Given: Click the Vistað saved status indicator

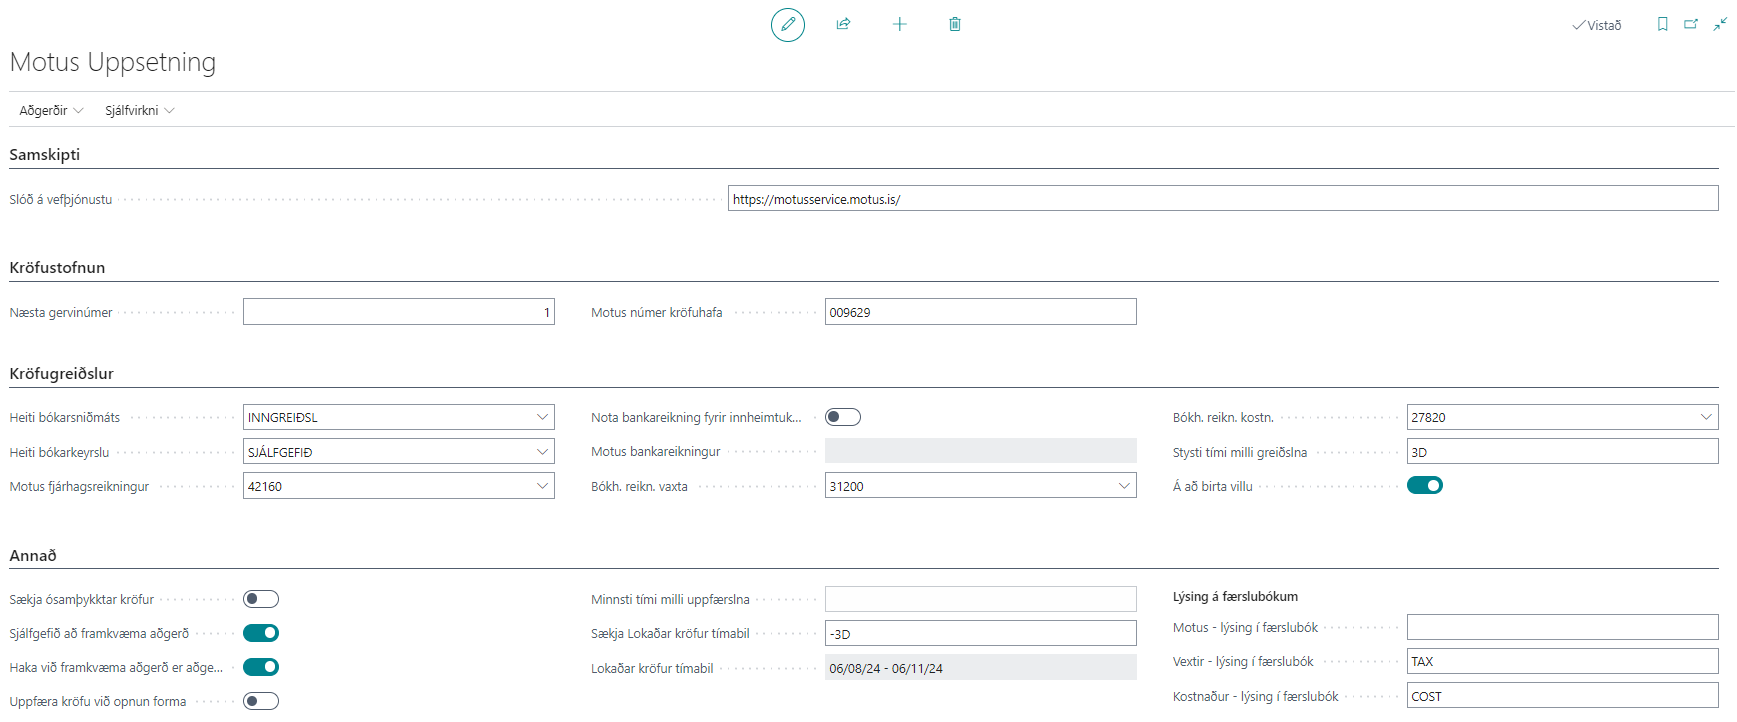Looking at the screenshot, I should (1596, 25).
